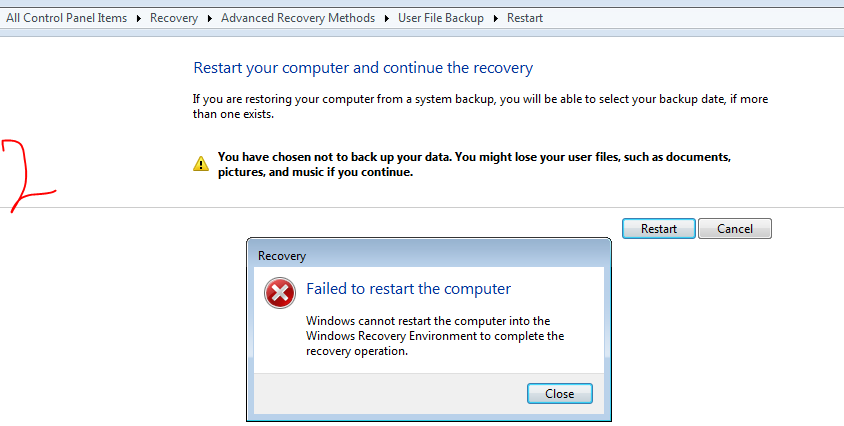Viewport: 844px width, 426px height.
Task: Expand the arrow after Recovery breadcrumb
Action: tap(210, 18)
